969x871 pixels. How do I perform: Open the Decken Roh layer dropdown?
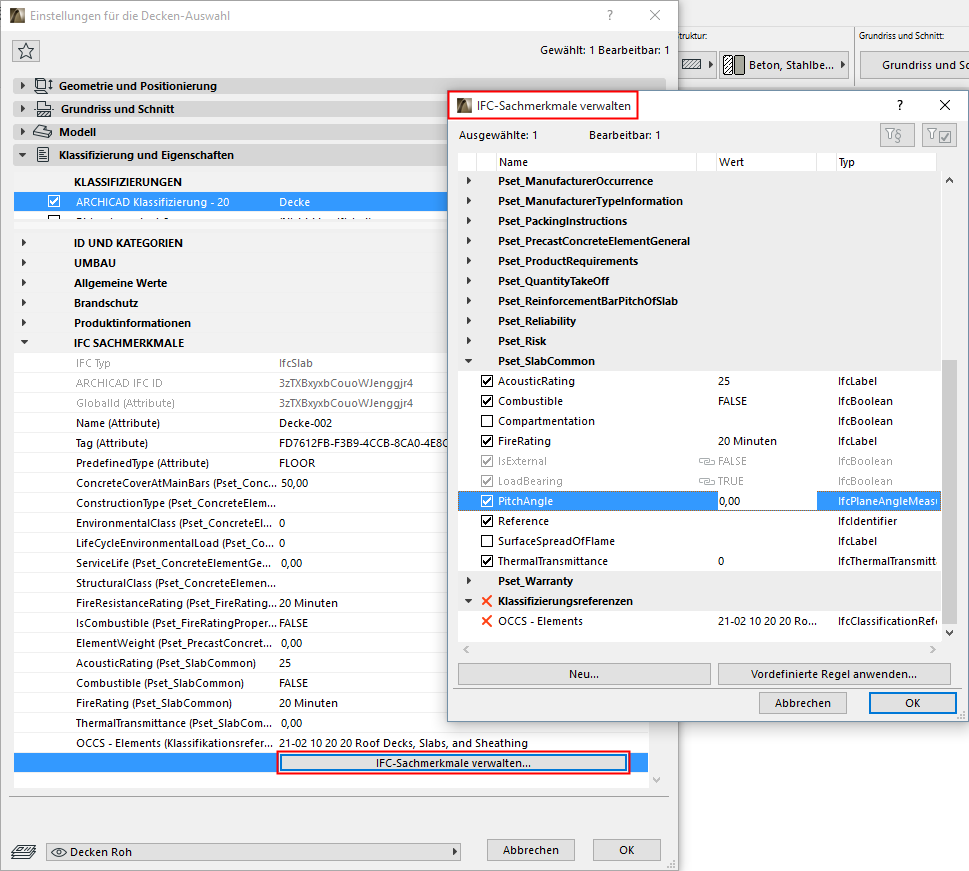point(454,850)
